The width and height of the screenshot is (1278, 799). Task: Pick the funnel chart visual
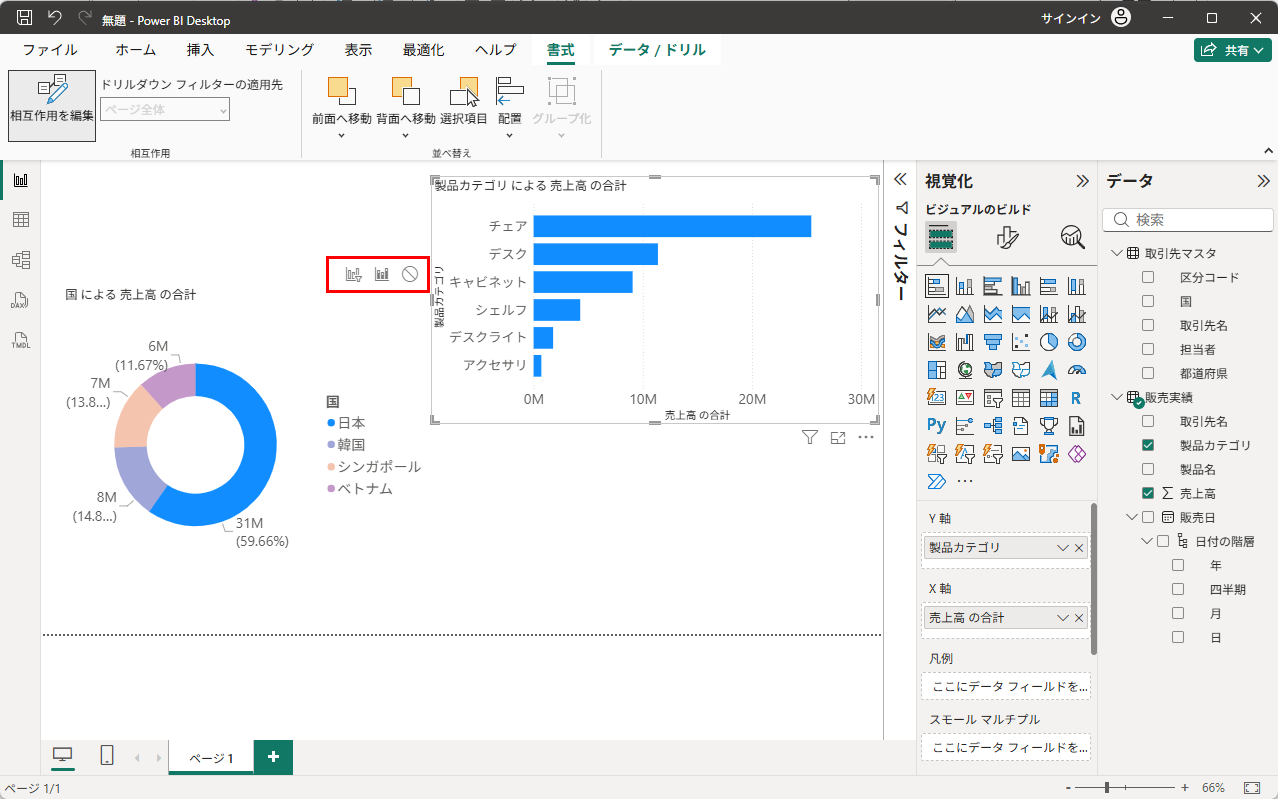(993, 343)
